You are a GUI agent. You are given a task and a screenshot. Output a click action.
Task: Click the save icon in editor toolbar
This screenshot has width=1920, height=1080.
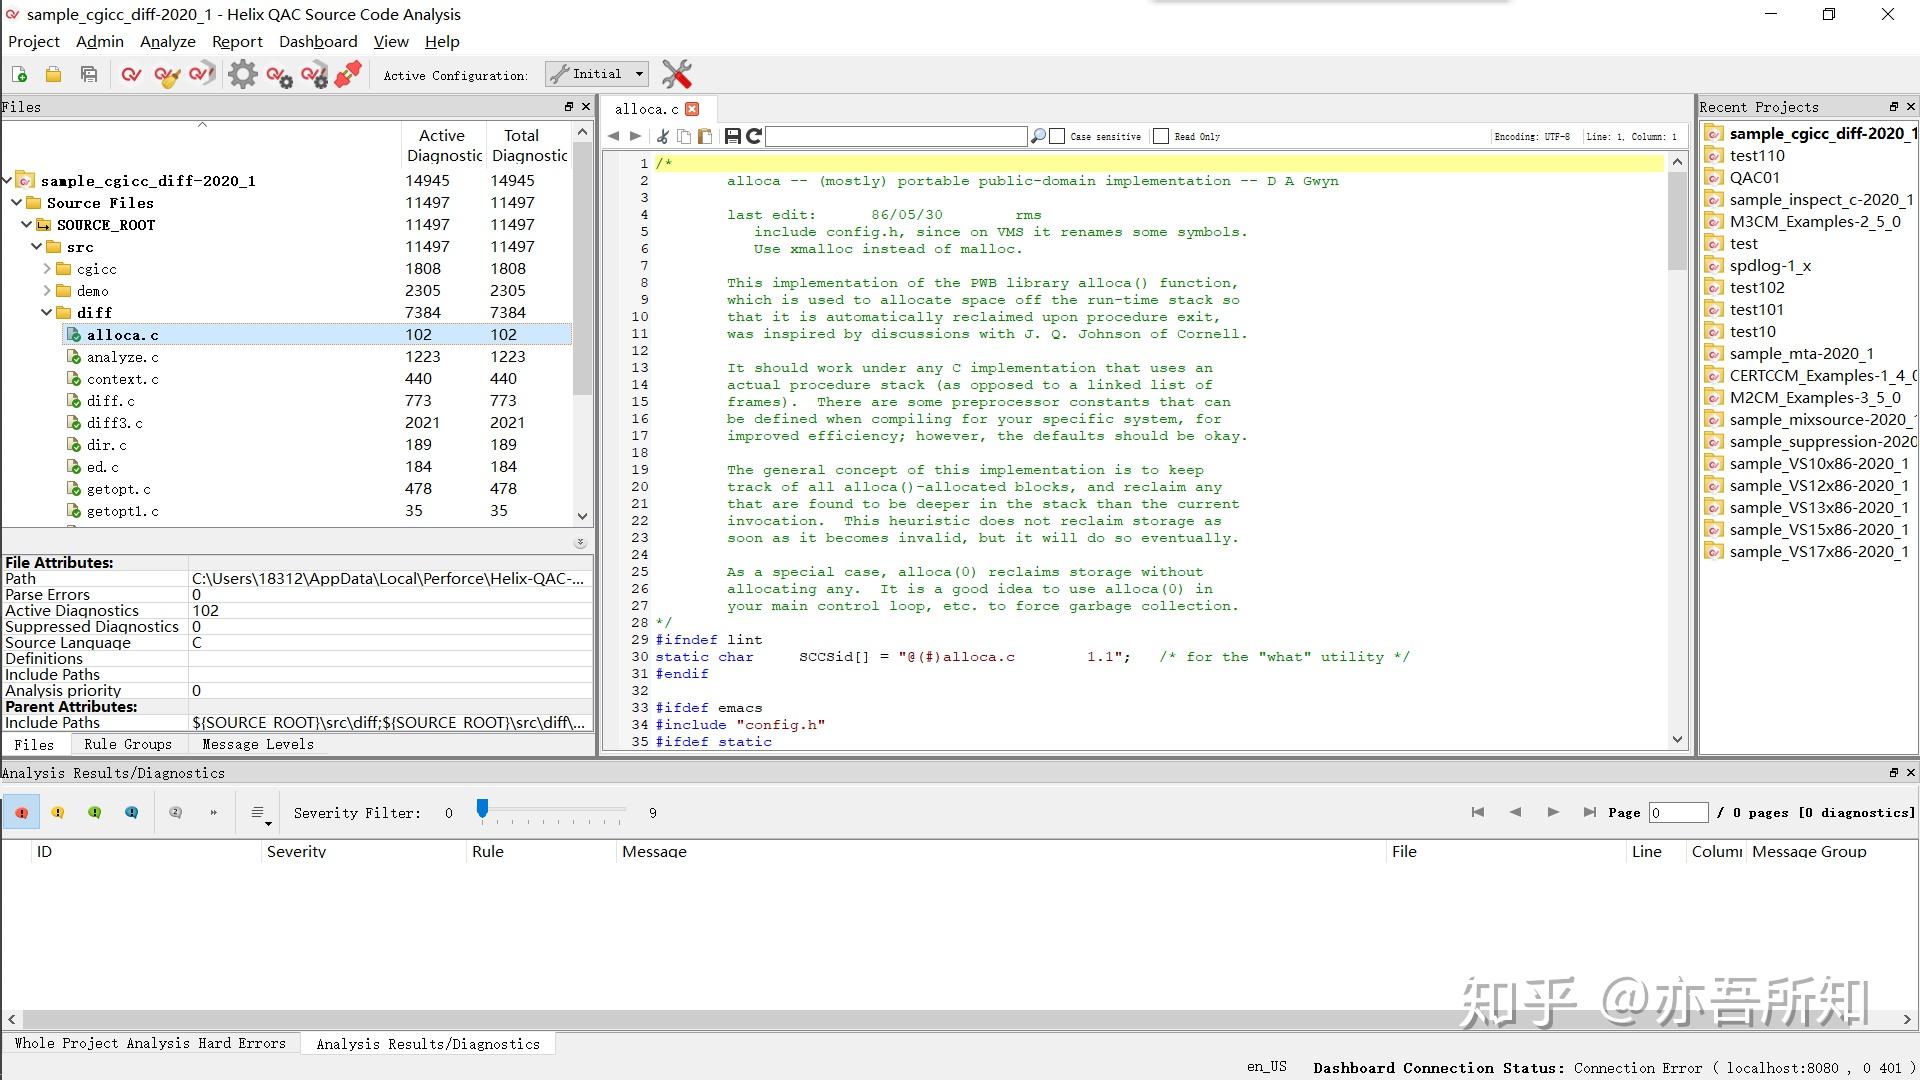point(732,136)
